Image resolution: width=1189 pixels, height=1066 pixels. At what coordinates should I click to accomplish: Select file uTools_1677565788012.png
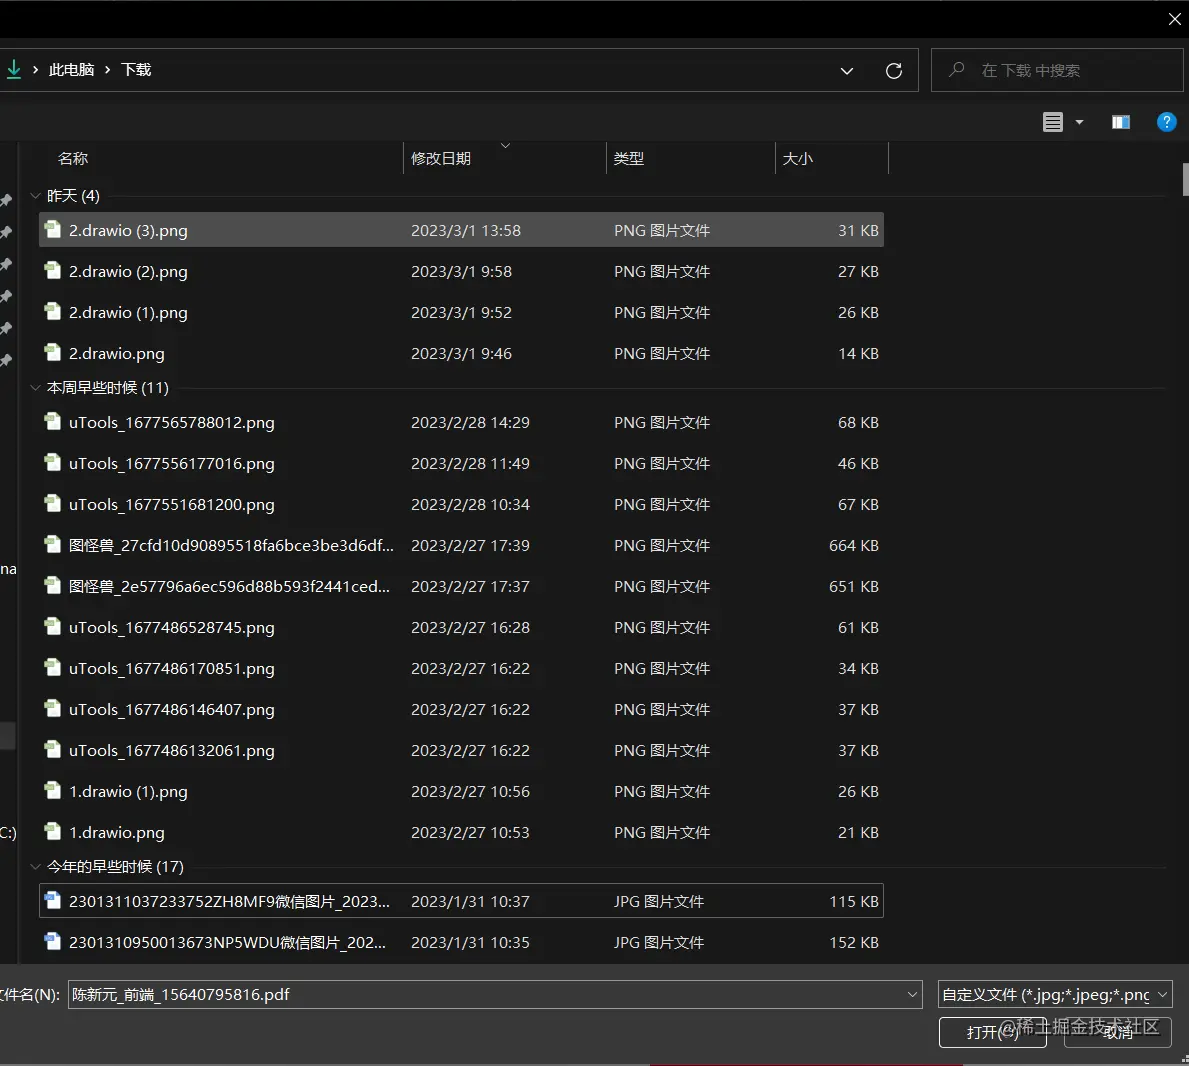(x=461, y=422)
